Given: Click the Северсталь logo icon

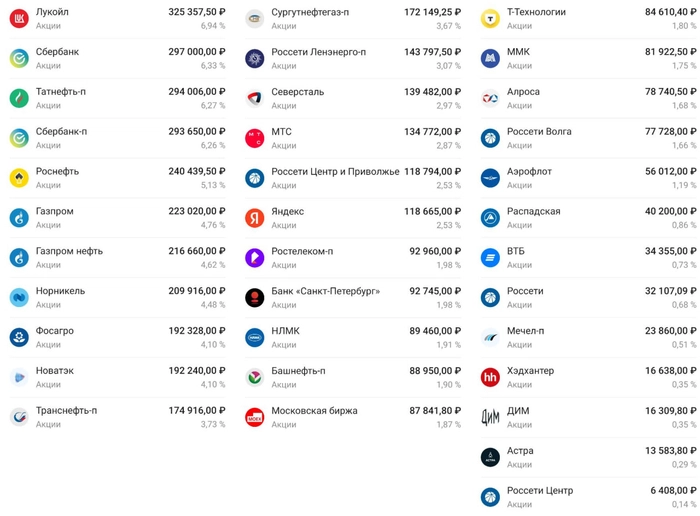Looking at the screenshot, I should click(x=254, y=98).
